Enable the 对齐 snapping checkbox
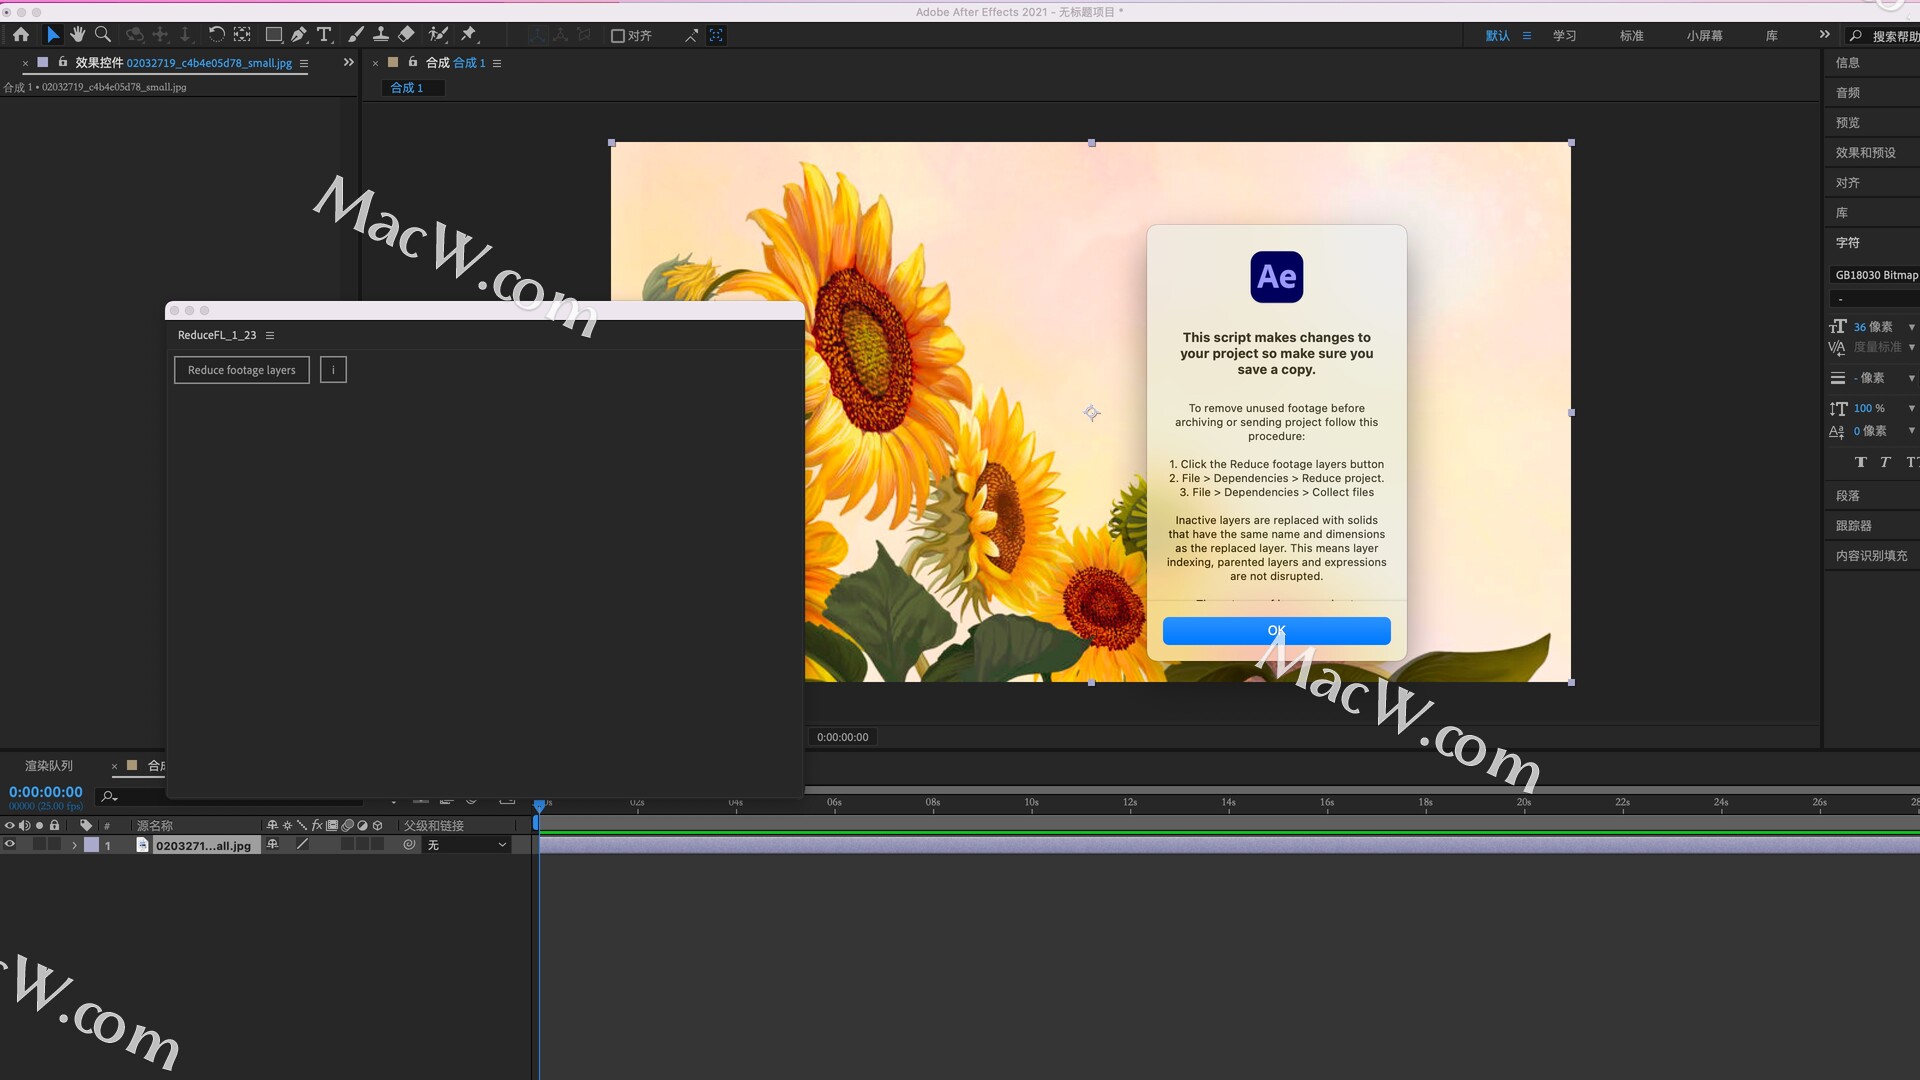1920x1080 pixels. point(618,36)
